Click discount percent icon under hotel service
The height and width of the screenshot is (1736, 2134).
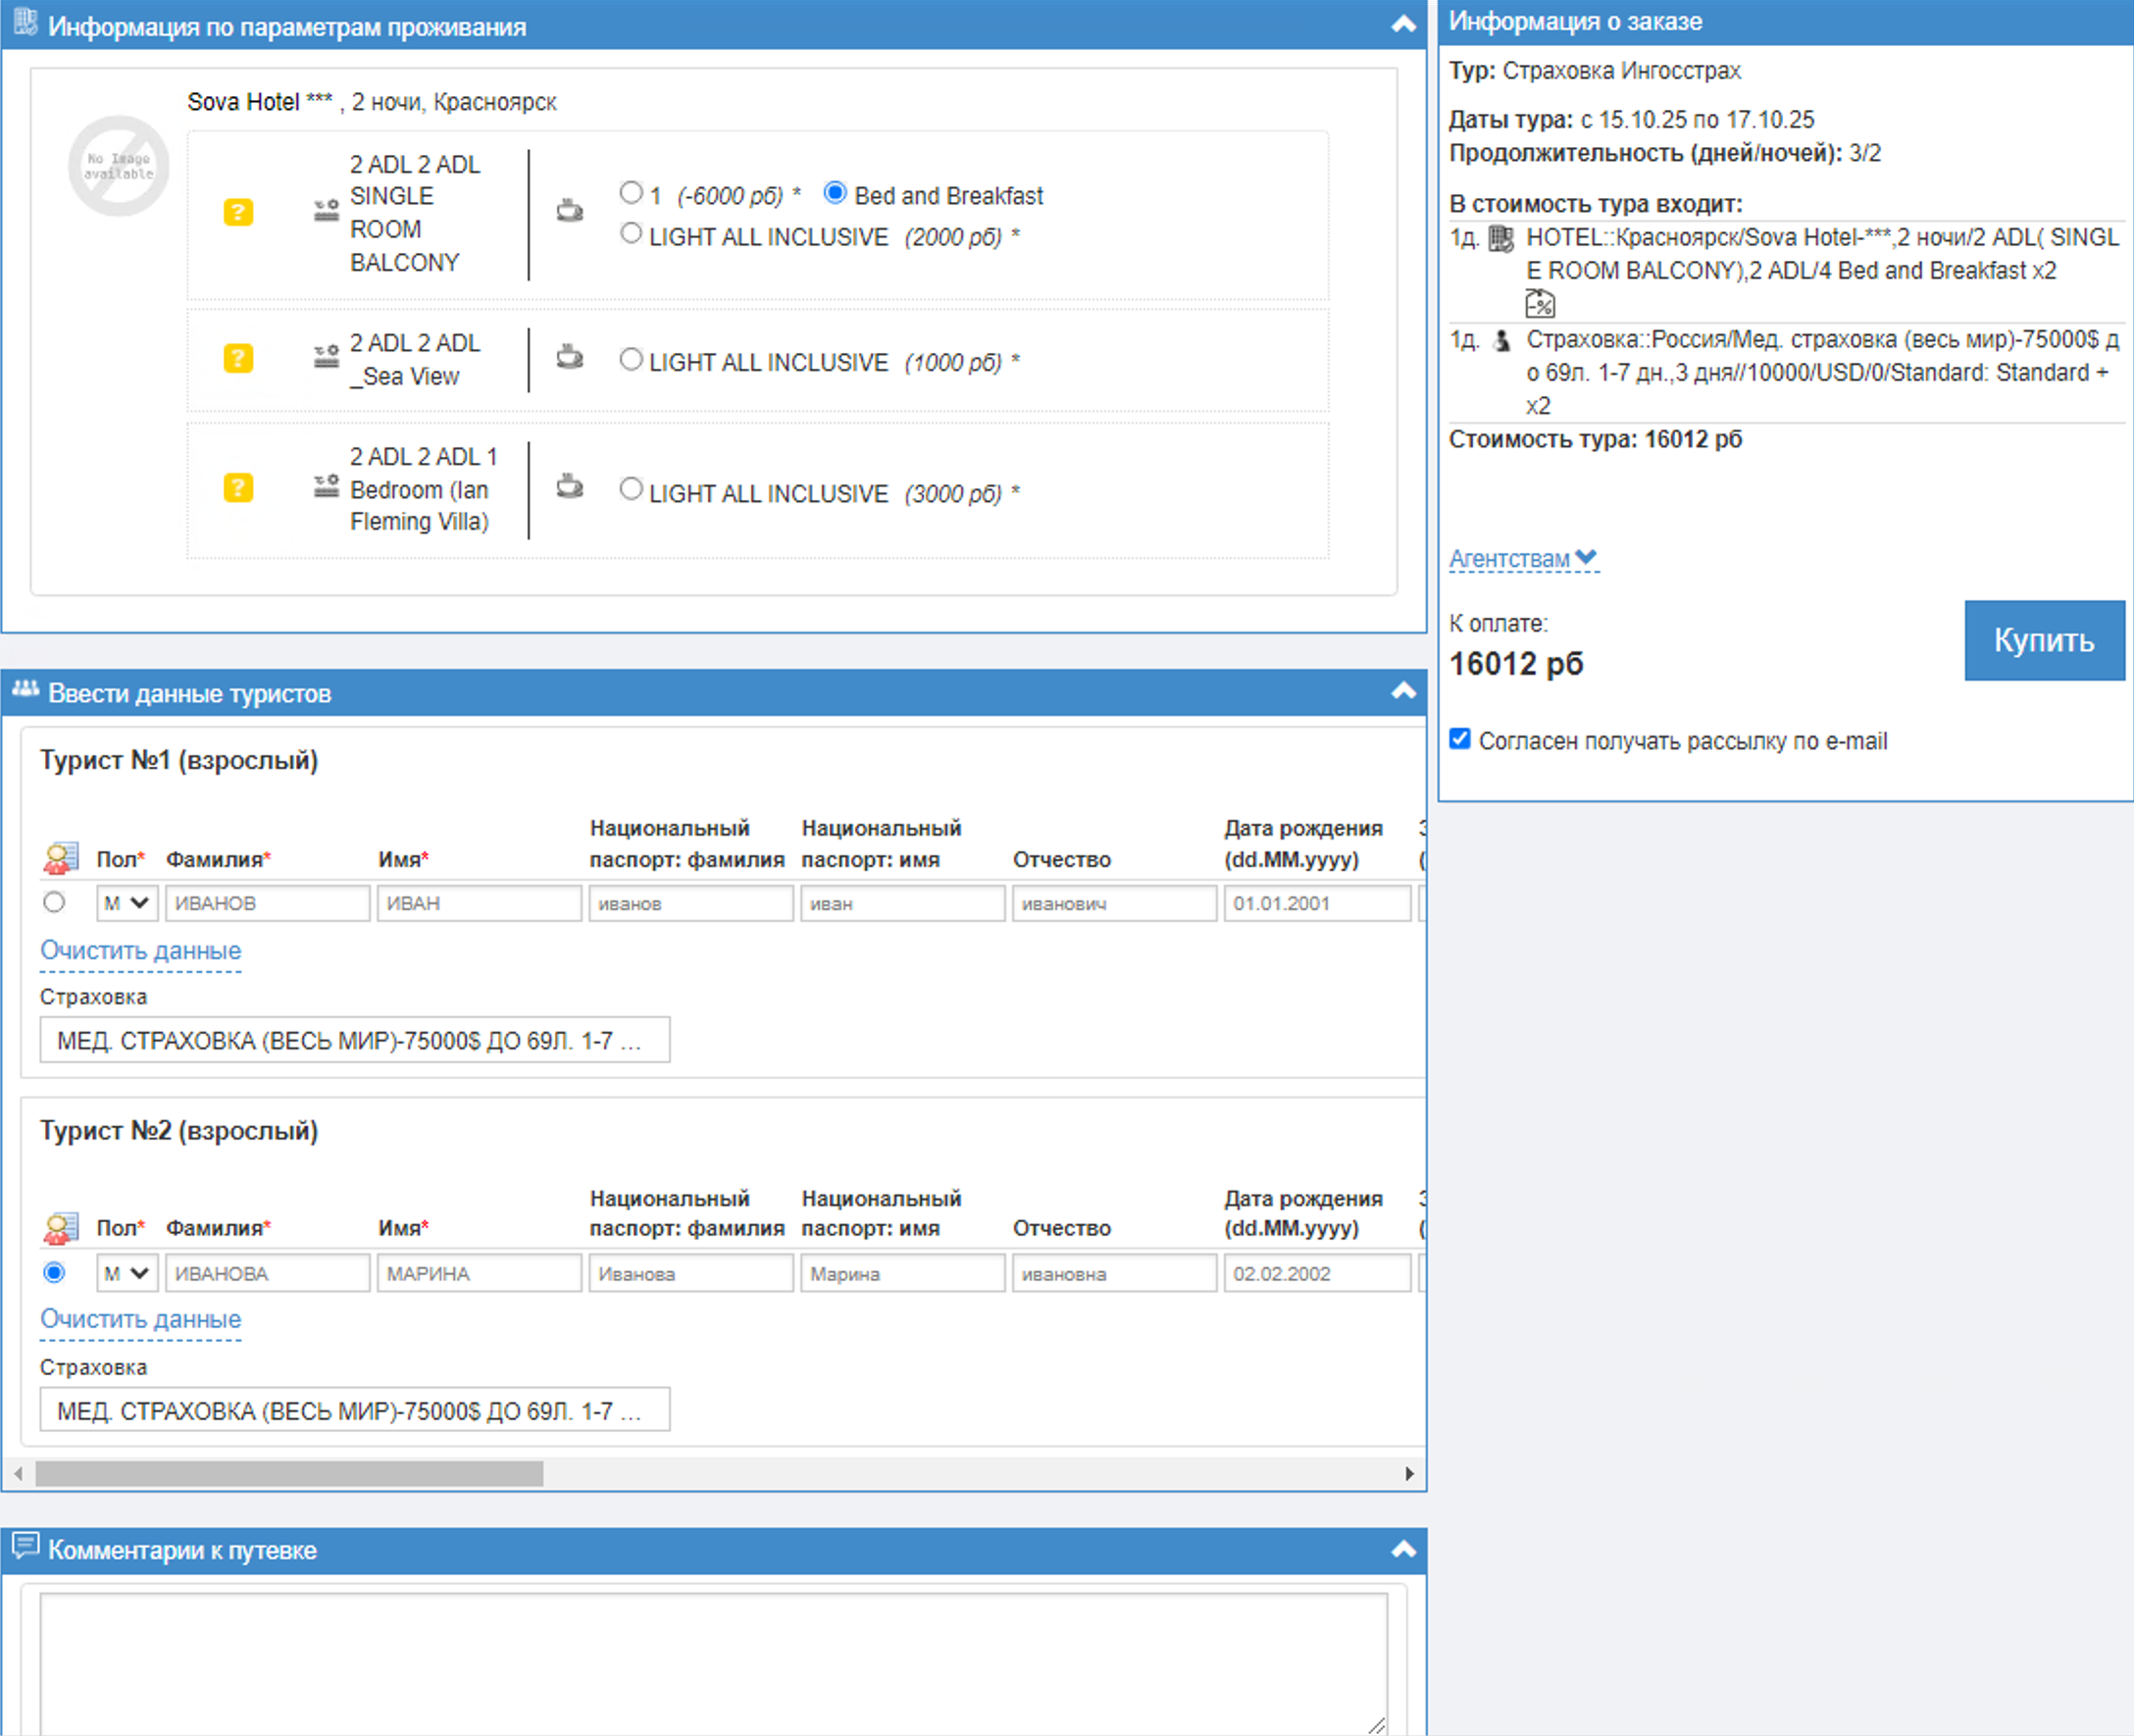(1540, 303)
